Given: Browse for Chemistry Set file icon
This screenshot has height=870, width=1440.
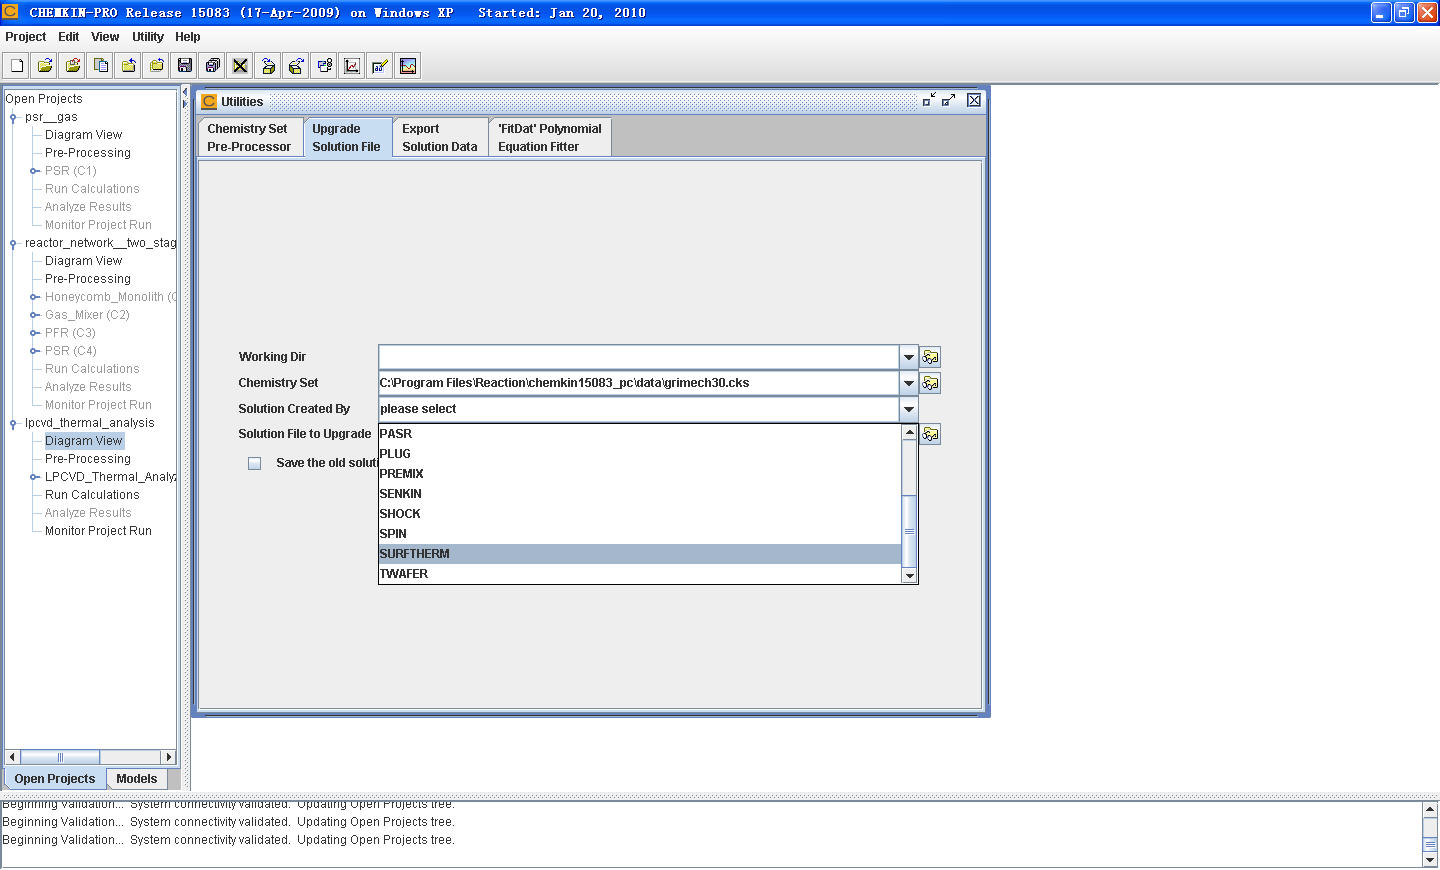Looking at the screenshot, I should 930,383.
